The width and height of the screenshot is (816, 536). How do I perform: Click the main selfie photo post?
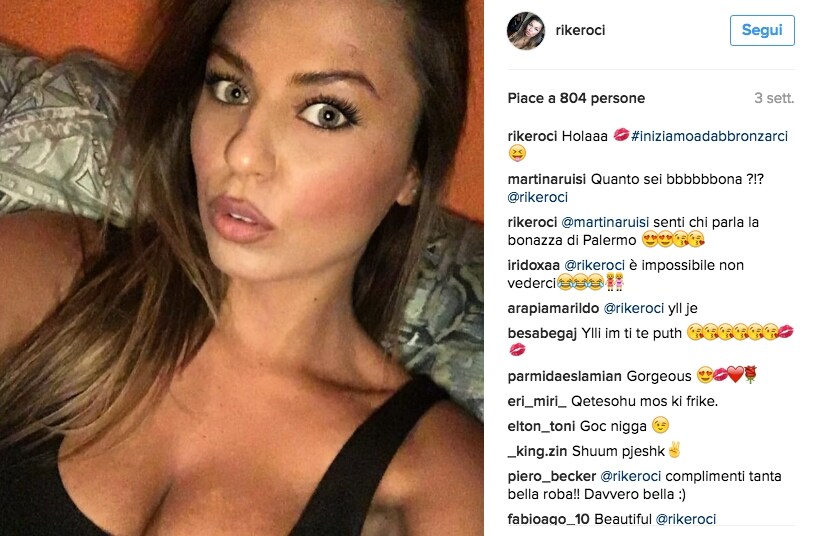tap(242, 268)
